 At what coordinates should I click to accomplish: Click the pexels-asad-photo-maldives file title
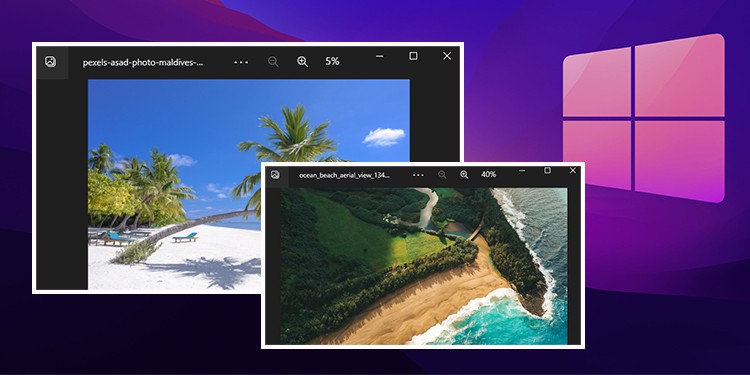tap(143, 63)
